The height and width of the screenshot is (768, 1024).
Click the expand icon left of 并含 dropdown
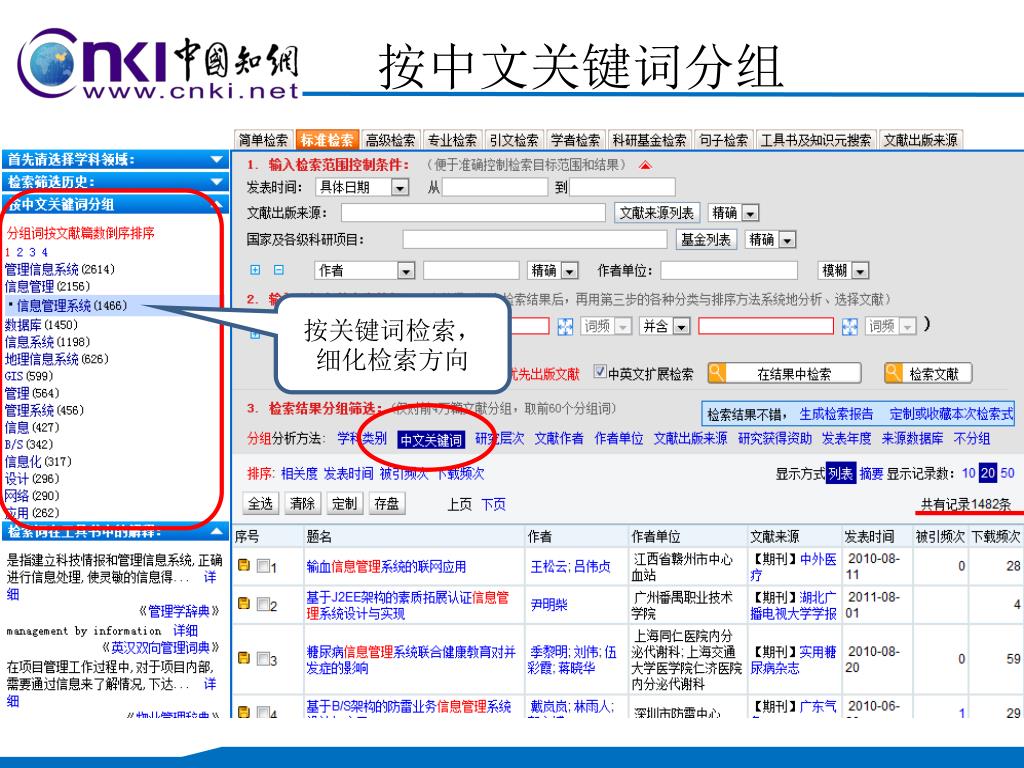pos(566,326)
